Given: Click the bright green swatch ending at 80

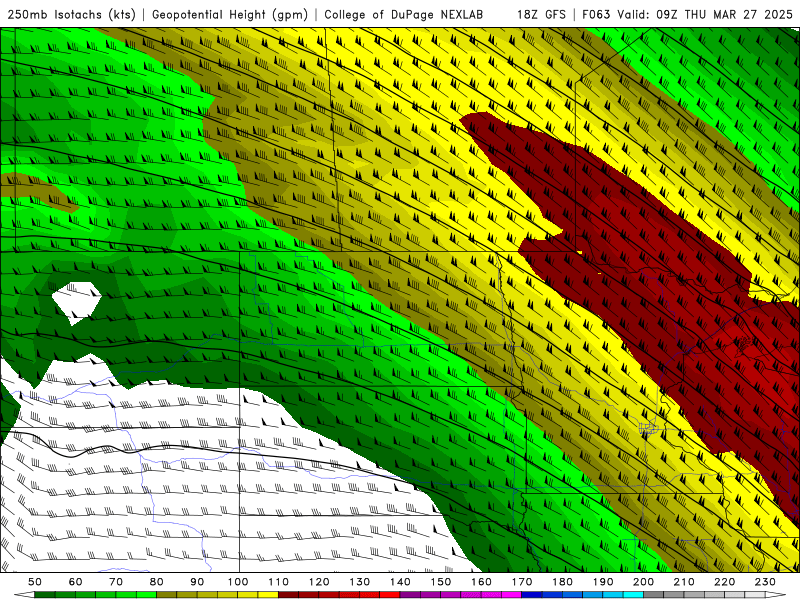Looking at the screenshot, I should click(x=146, y=595).
